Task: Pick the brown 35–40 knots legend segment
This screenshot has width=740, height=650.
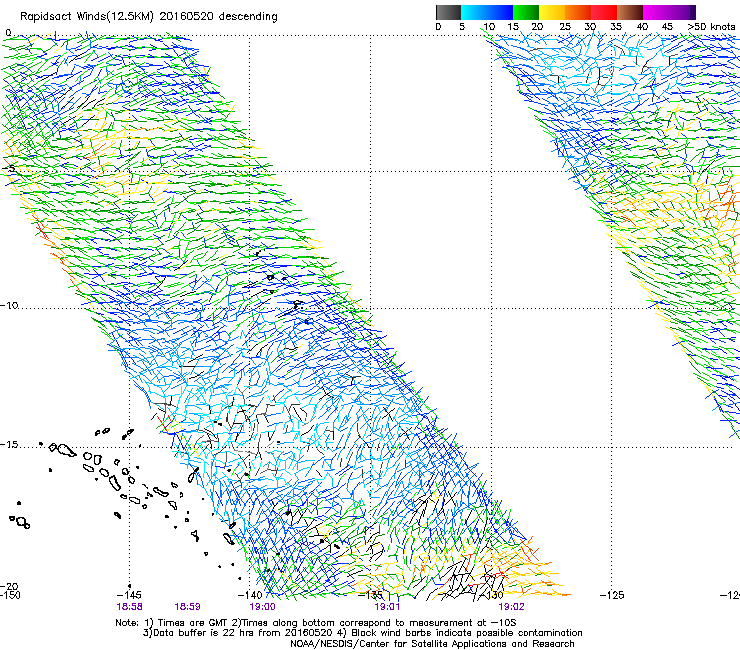Action: pos(630,12)
